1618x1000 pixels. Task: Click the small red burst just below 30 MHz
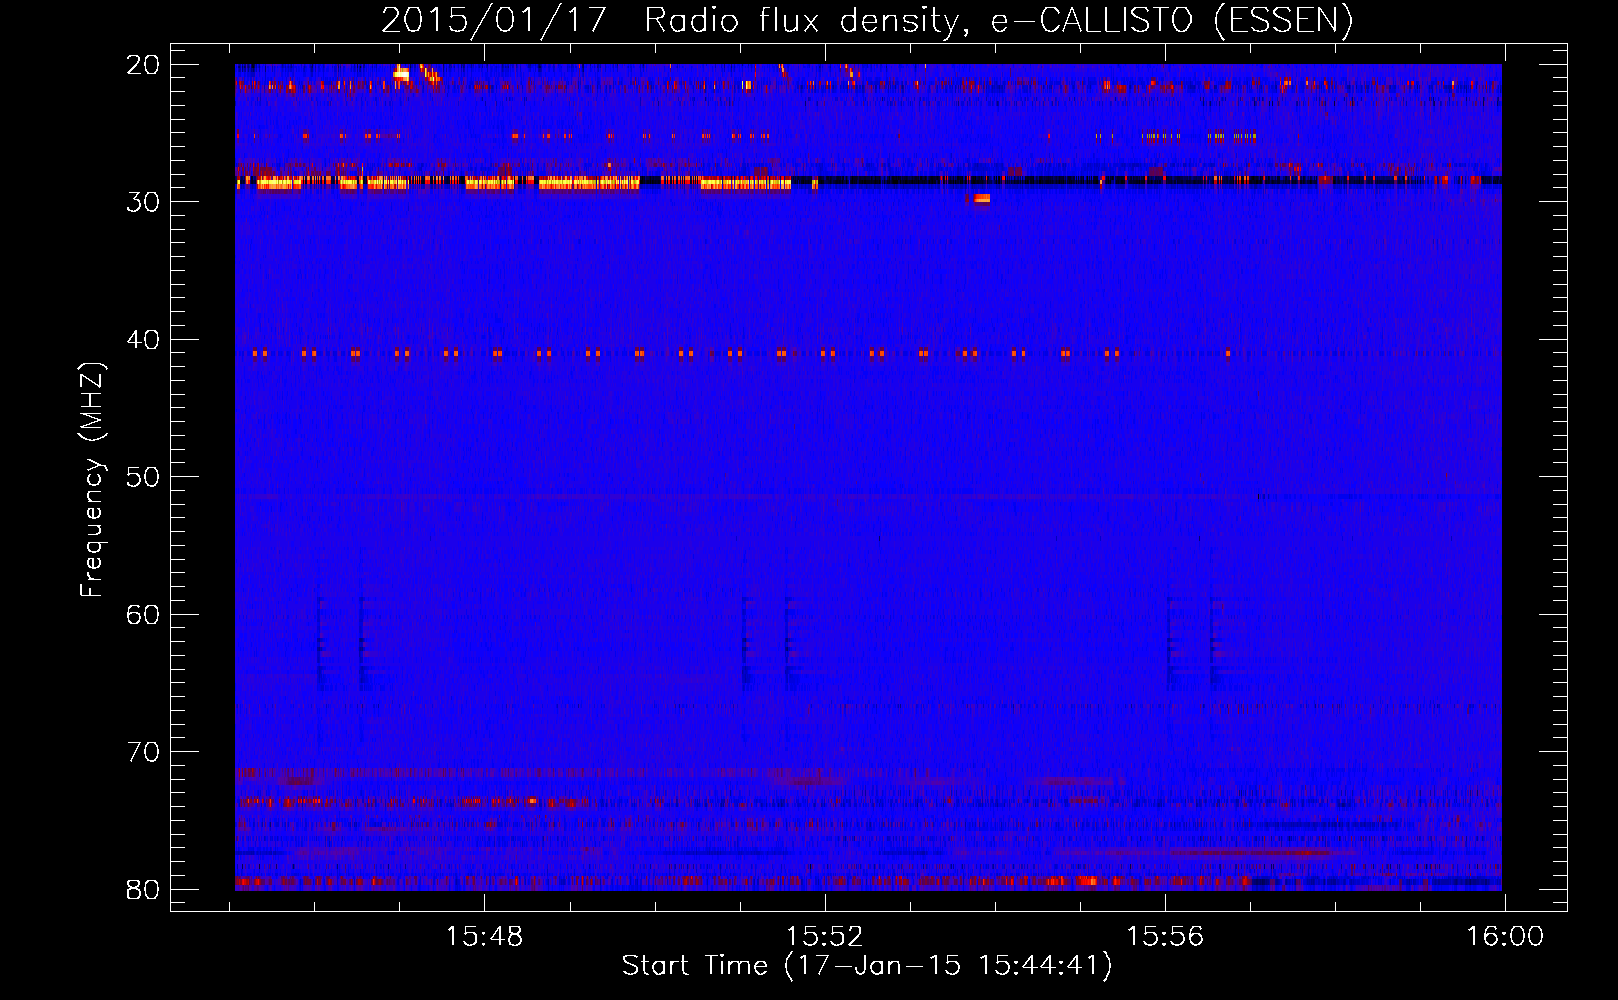(x=981, y=198)
